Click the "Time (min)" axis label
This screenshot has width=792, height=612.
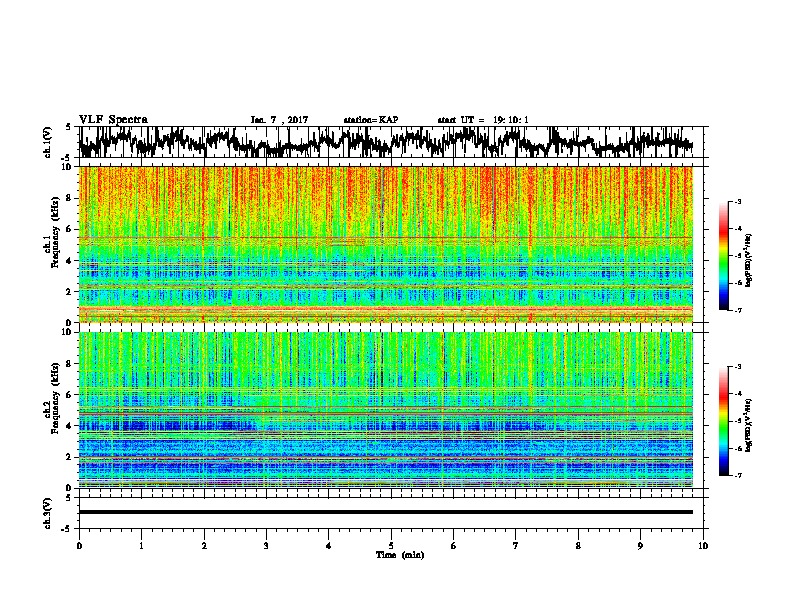[x=400, y=555]
